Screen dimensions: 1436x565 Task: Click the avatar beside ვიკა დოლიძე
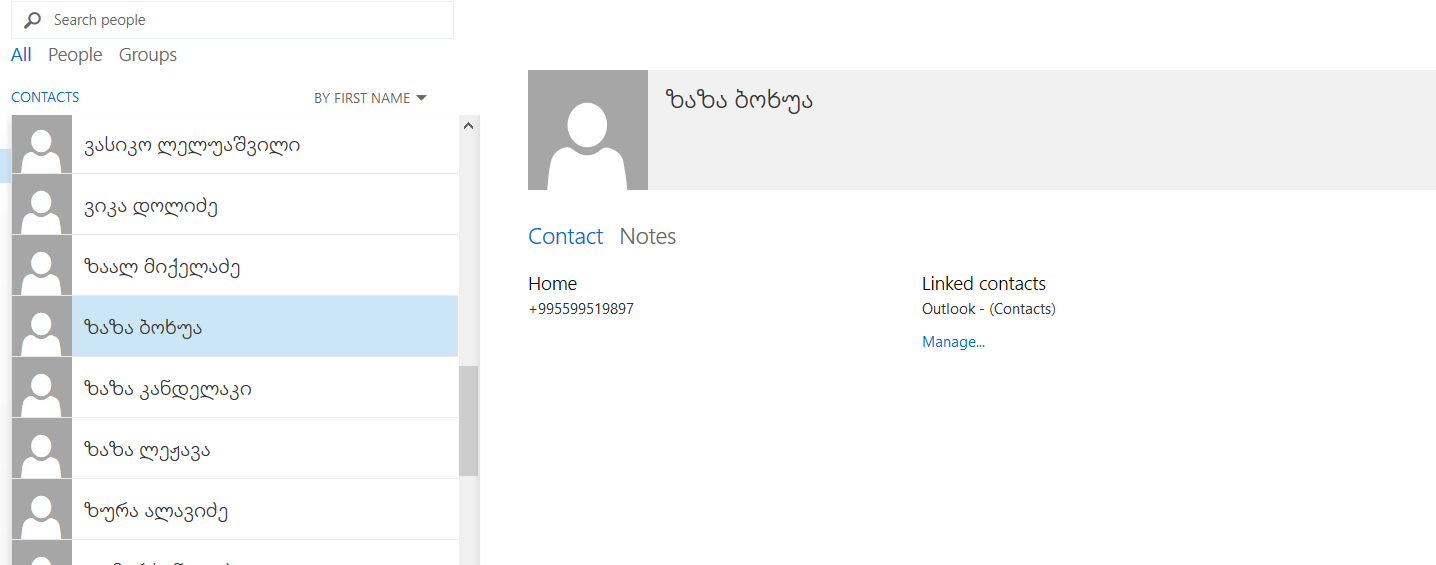coord(42,206)
